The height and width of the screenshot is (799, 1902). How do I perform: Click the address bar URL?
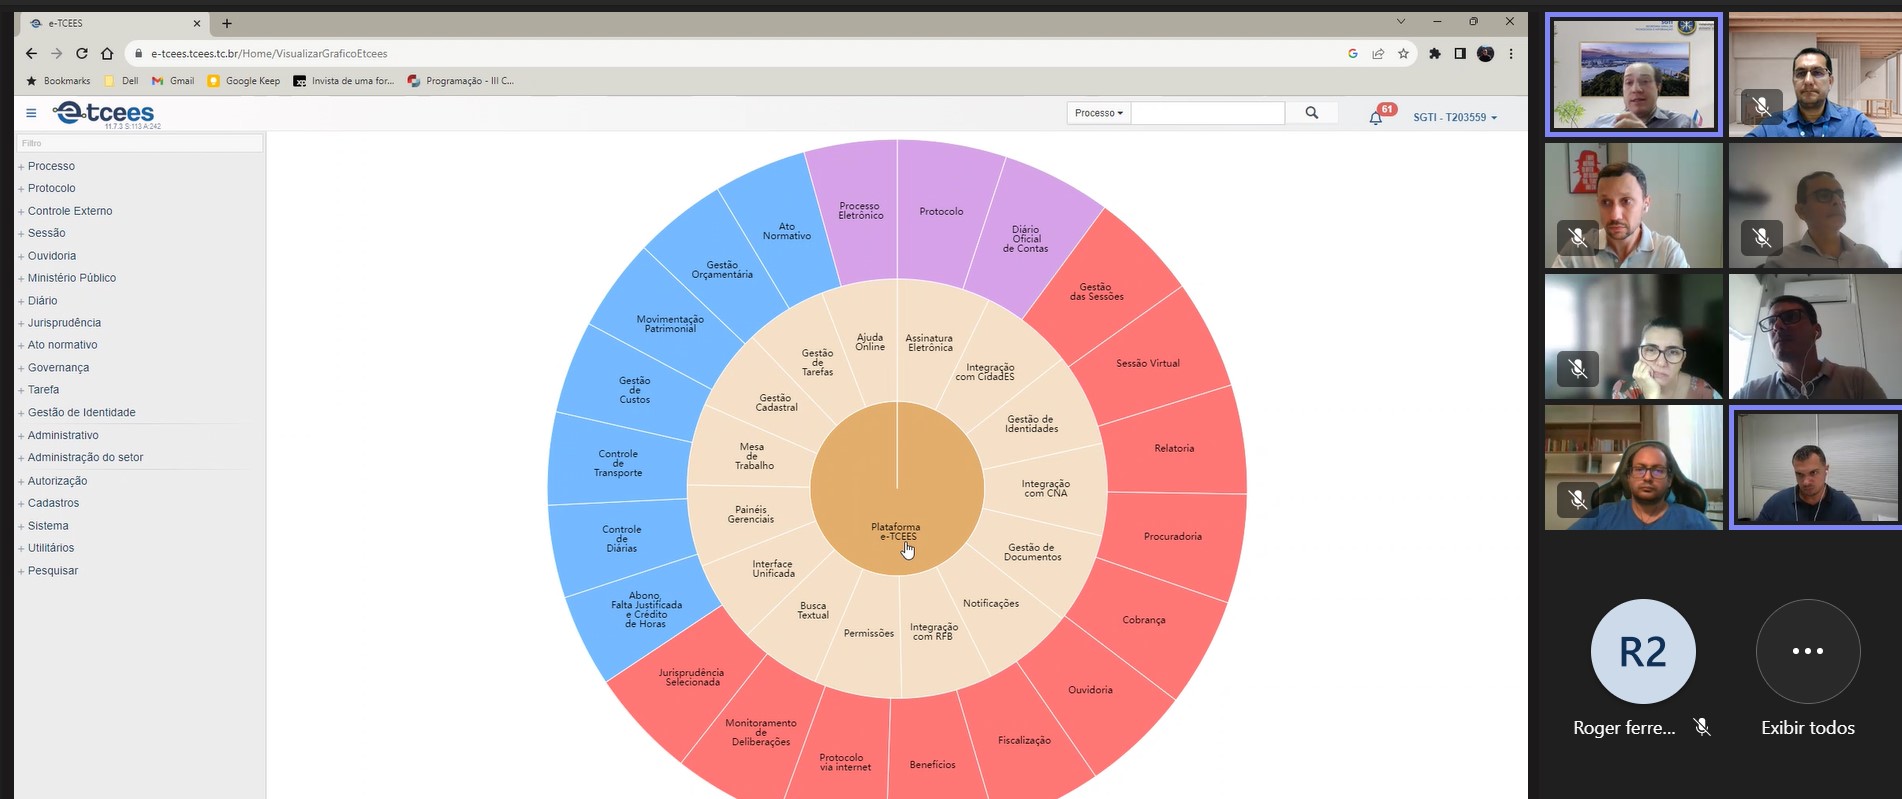(x=270, y=54)
